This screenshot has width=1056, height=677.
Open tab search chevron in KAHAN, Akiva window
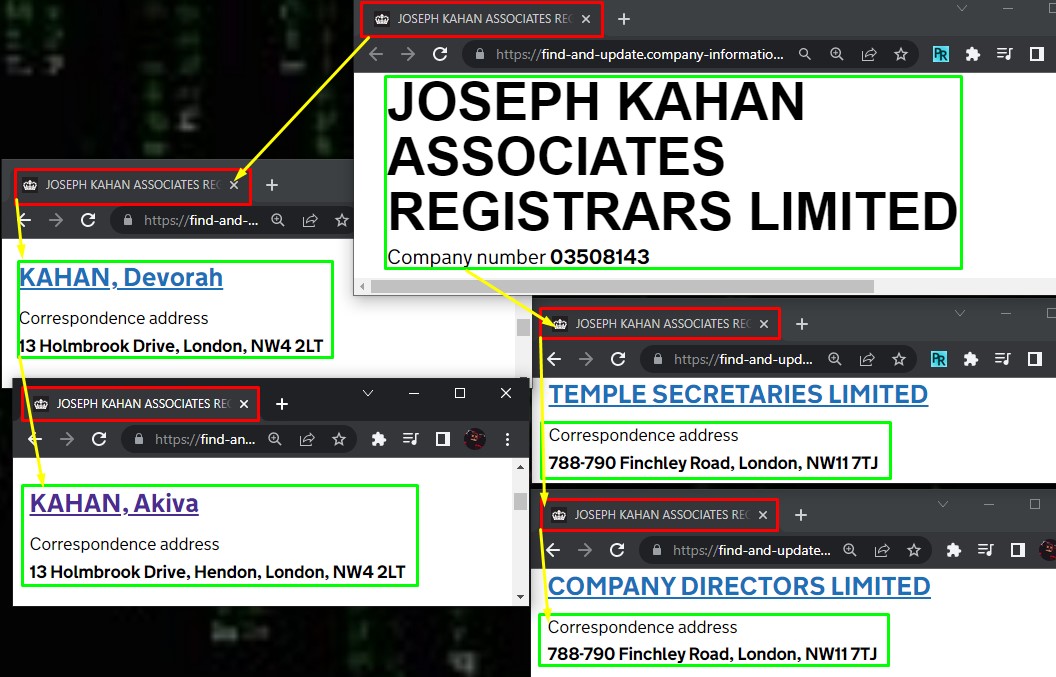coord(368,393)
